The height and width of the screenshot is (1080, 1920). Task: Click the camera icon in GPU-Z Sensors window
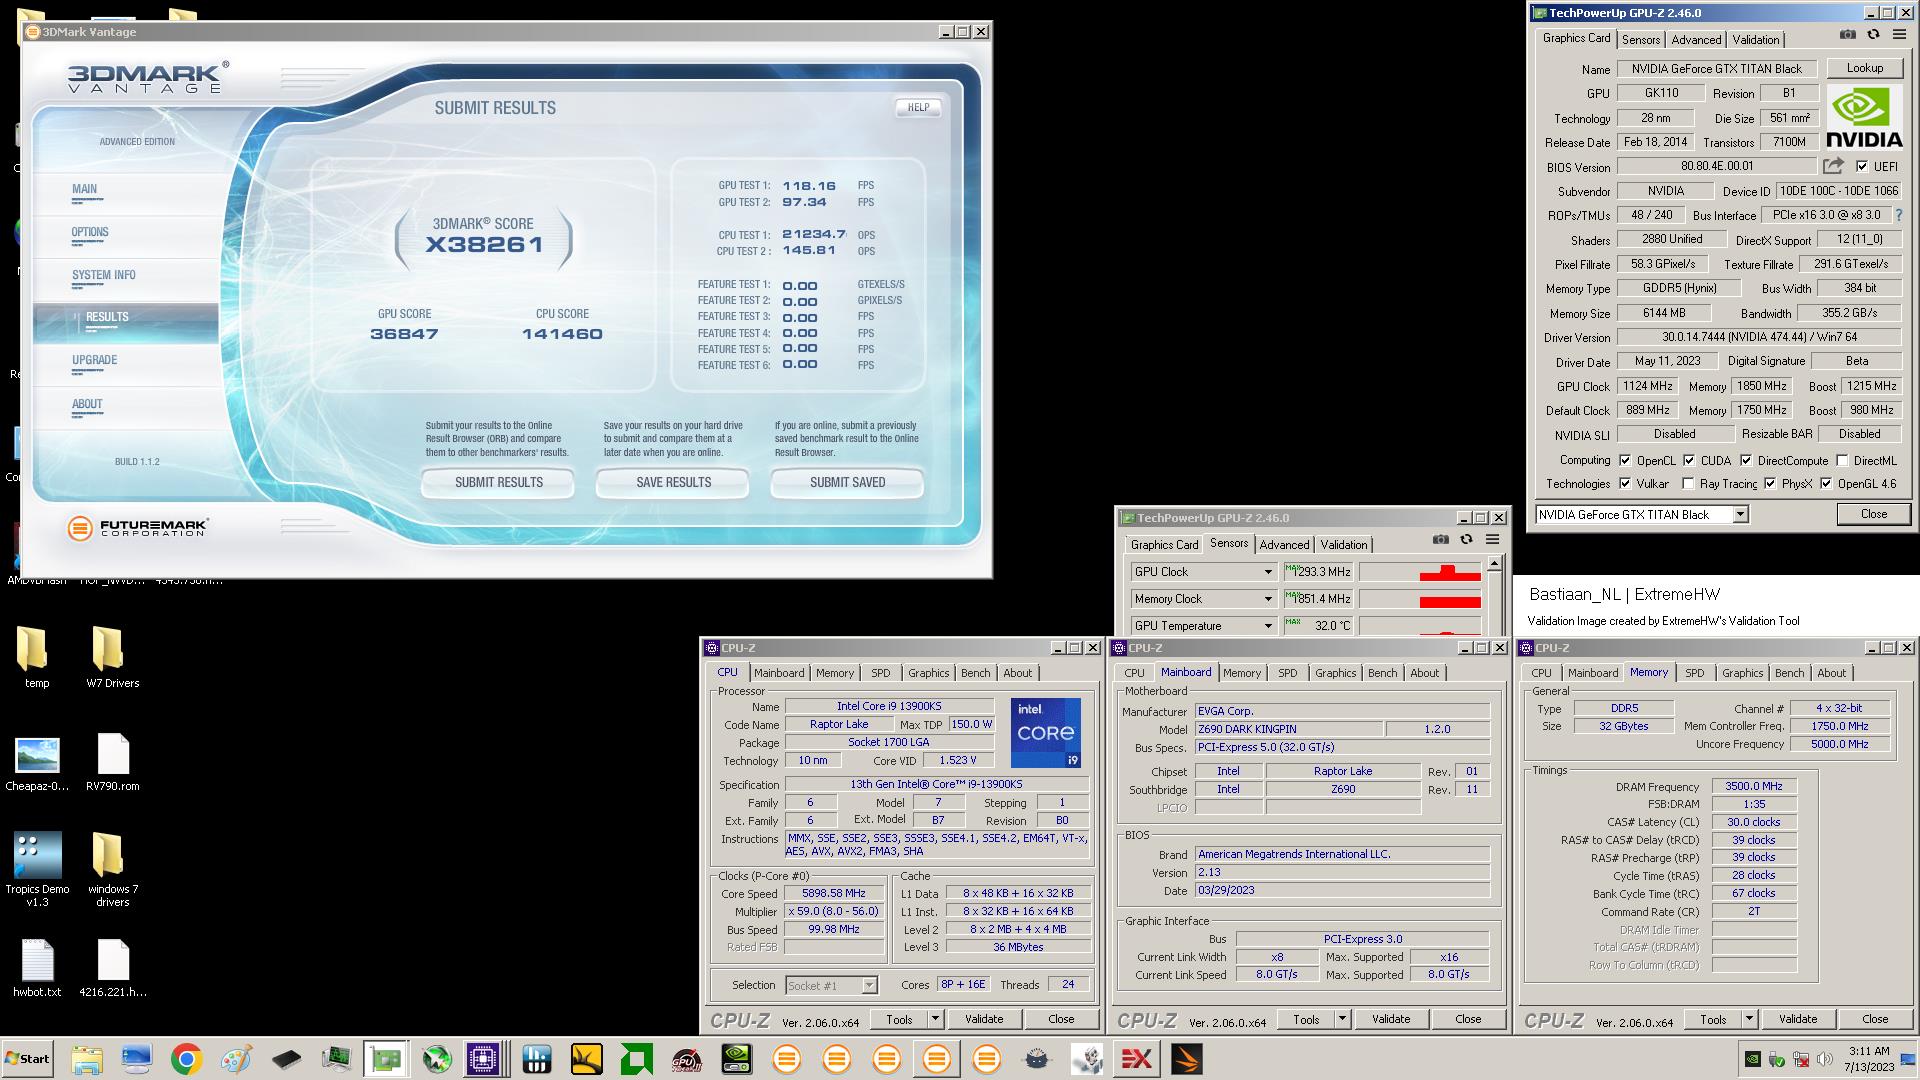click(1440, 539)
